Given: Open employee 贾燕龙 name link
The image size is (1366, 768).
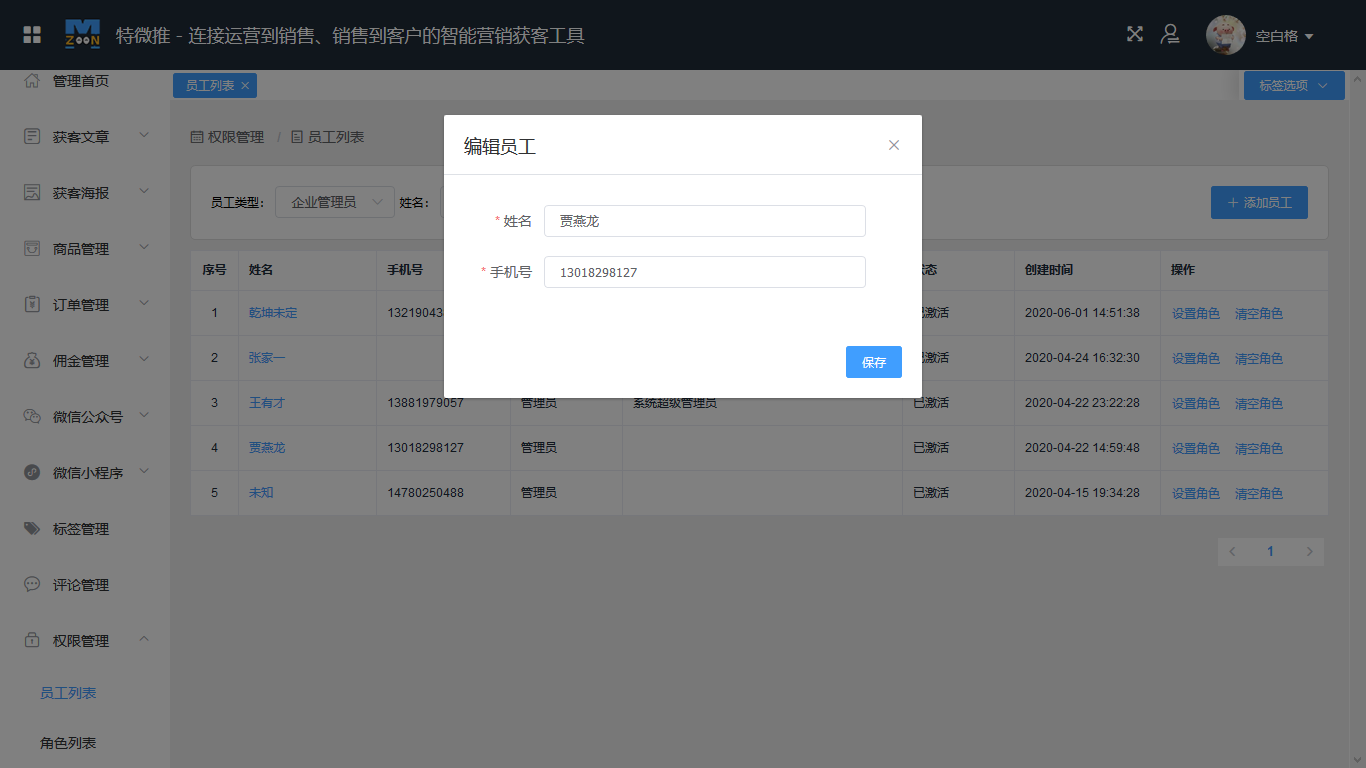Looking at the screenshot, I should 267,448.
